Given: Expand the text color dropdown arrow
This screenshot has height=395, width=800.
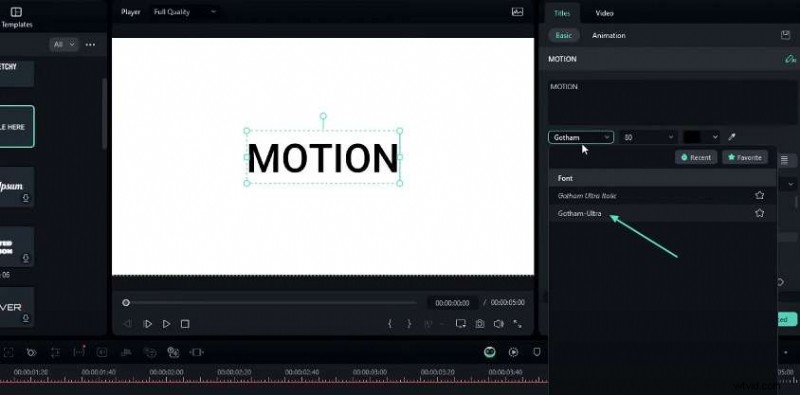Looking at the screenshot, I should [715, 137].
